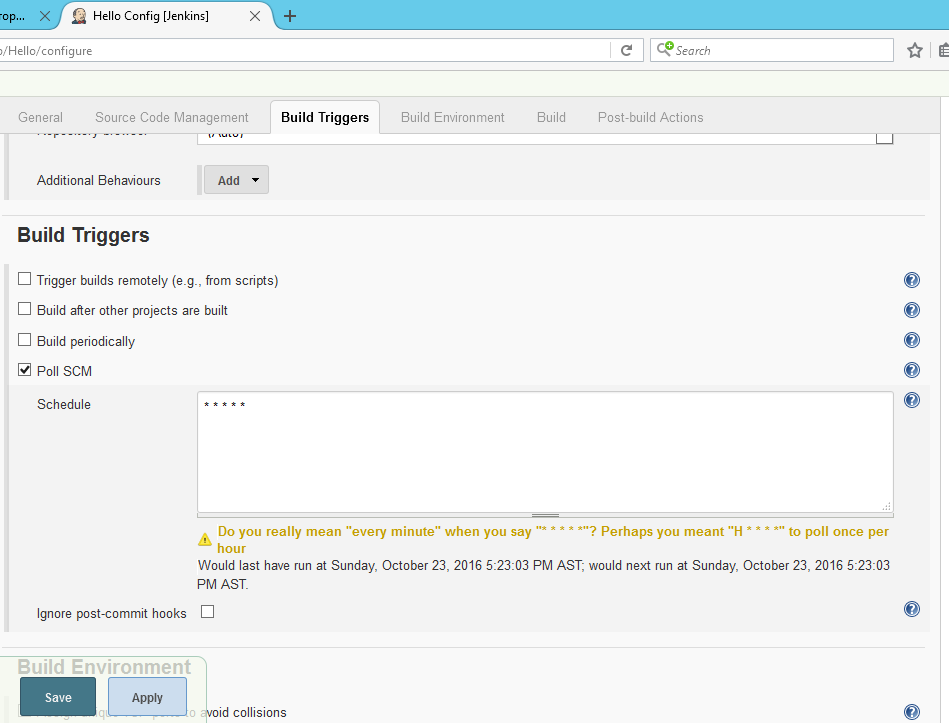
Task: Open help icon in Build Environment section
Action: tap(911, 712)
